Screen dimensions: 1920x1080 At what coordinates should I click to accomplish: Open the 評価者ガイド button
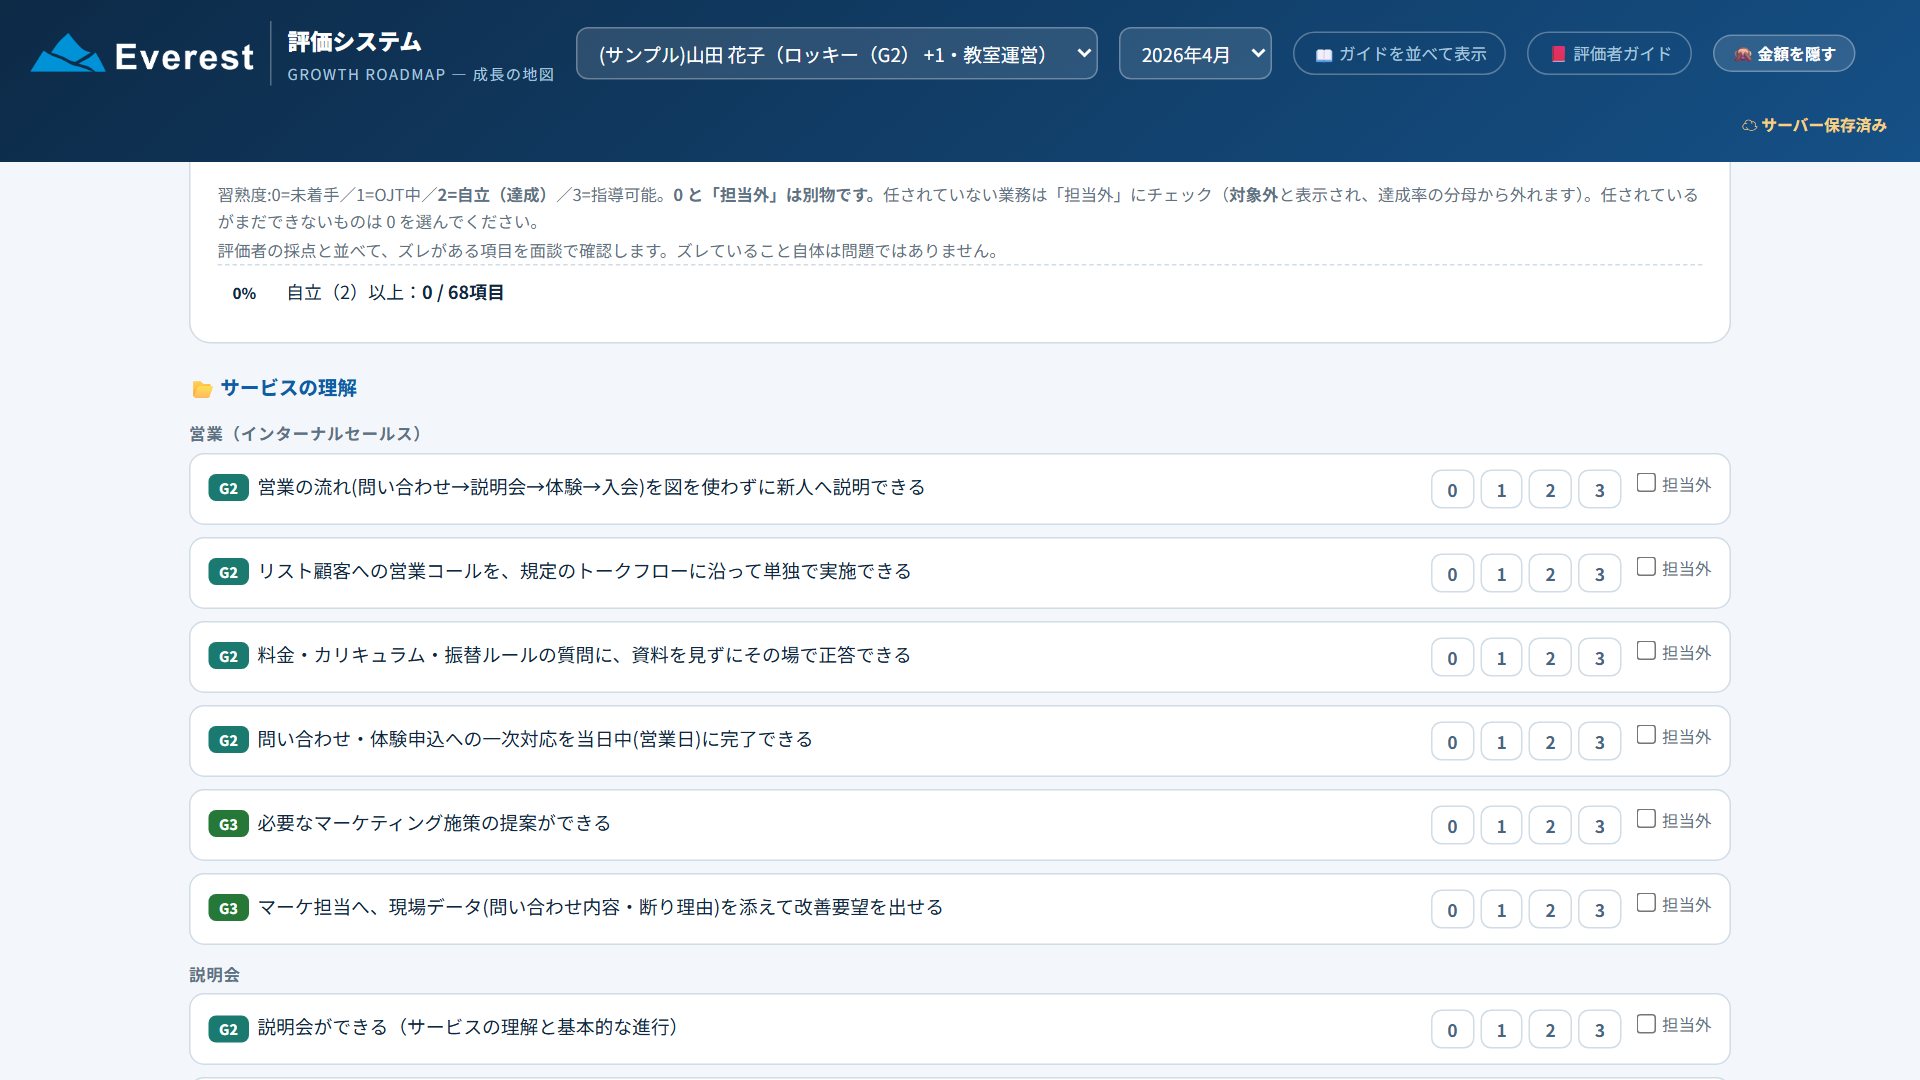pyautogui.click(x=1609, y=54)
